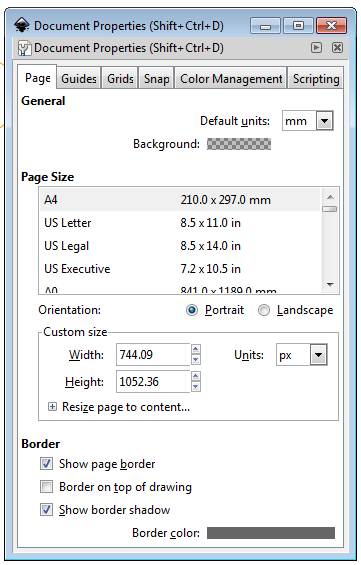Decrease the Height value
Screen dimensions: 361x565
[196, 387]
